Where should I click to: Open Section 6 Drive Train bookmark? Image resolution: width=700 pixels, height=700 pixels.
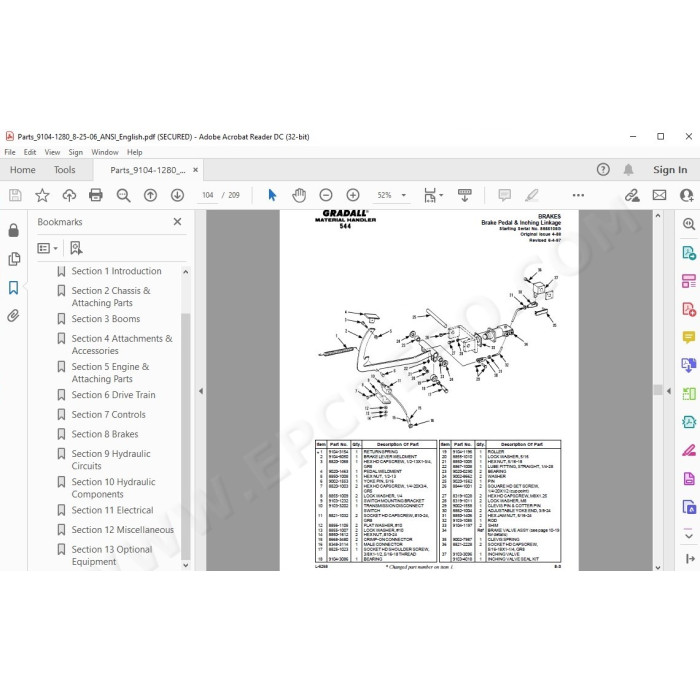pyautogui.click(x=113, y=395)
